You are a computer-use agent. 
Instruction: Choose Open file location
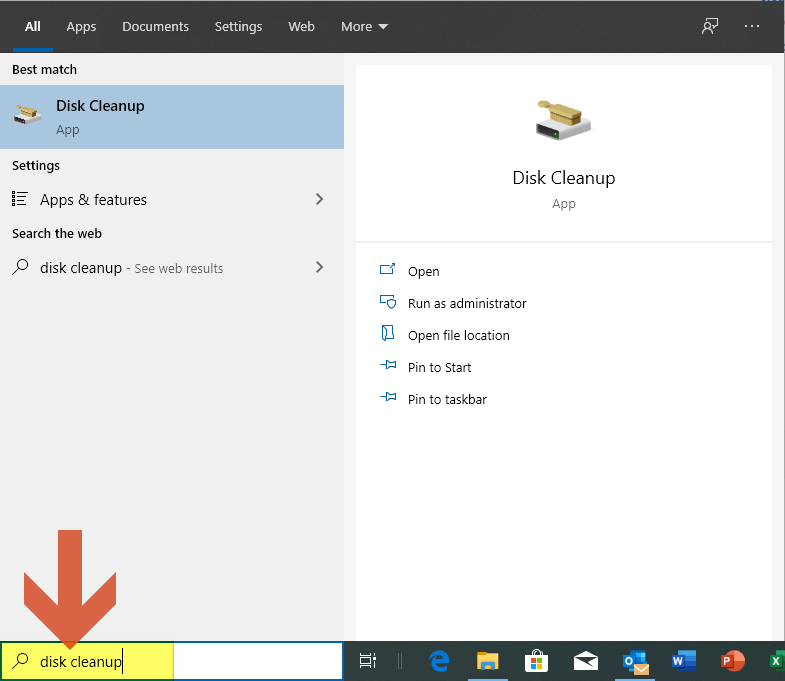(459, 335)
